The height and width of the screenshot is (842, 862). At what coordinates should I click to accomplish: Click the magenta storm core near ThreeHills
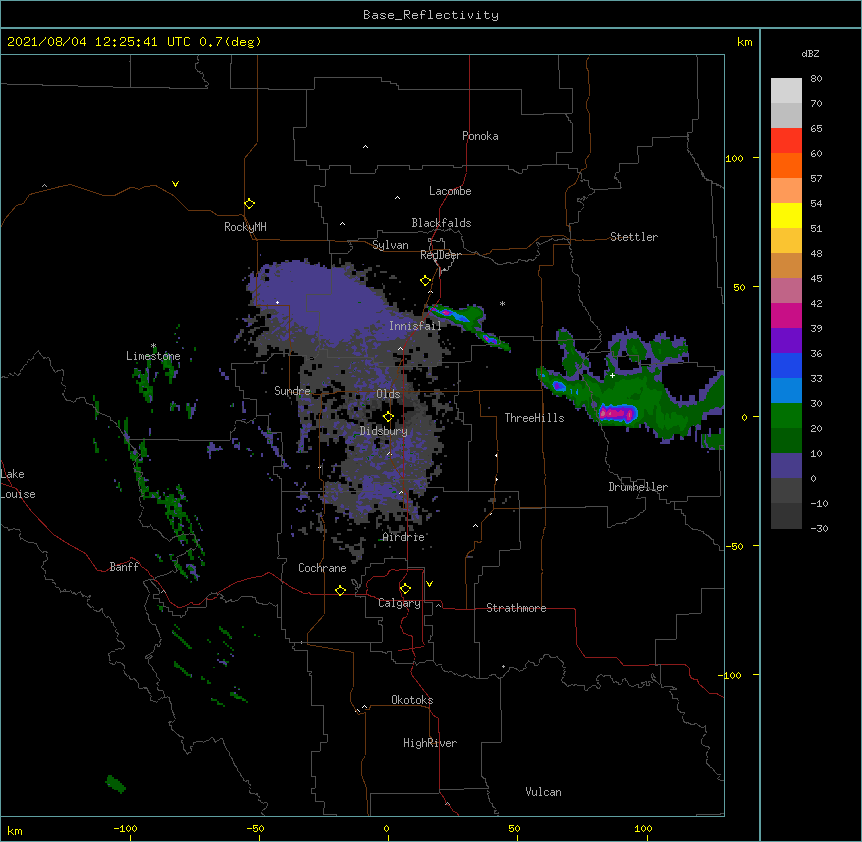617,413
